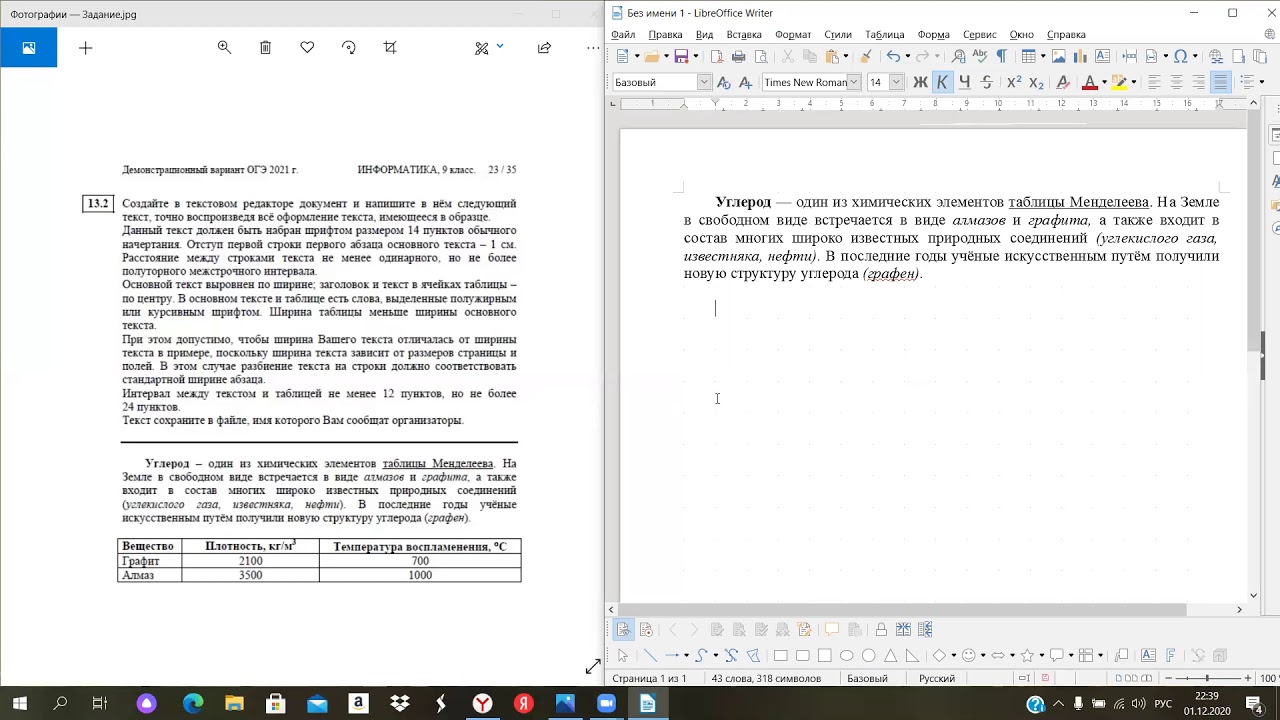Click word count '43 слова, 318 символов'
This screenshot has height=720, width=1280.
click(766, 678)
